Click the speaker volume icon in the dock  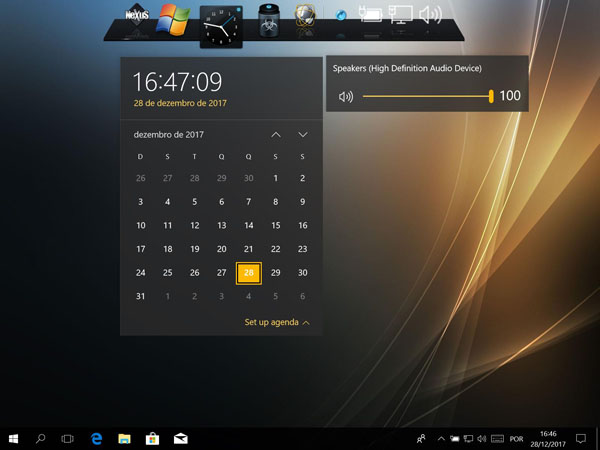pyautogui.click(x=430, y=15)
